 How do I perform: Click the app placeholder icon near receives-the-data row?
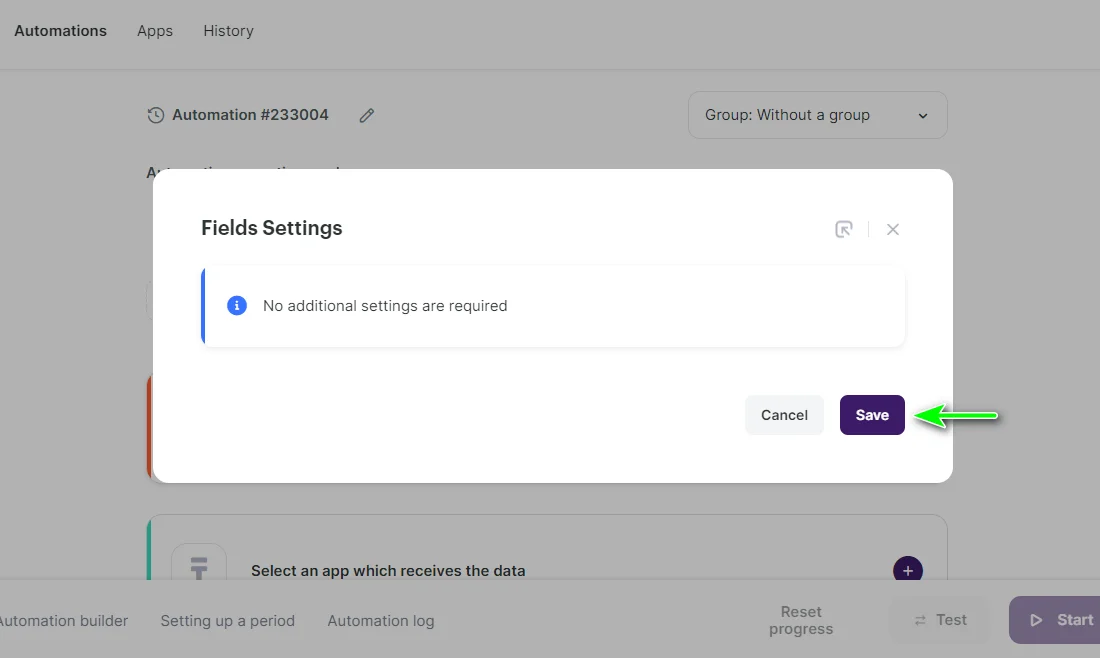tap(198, 570)
